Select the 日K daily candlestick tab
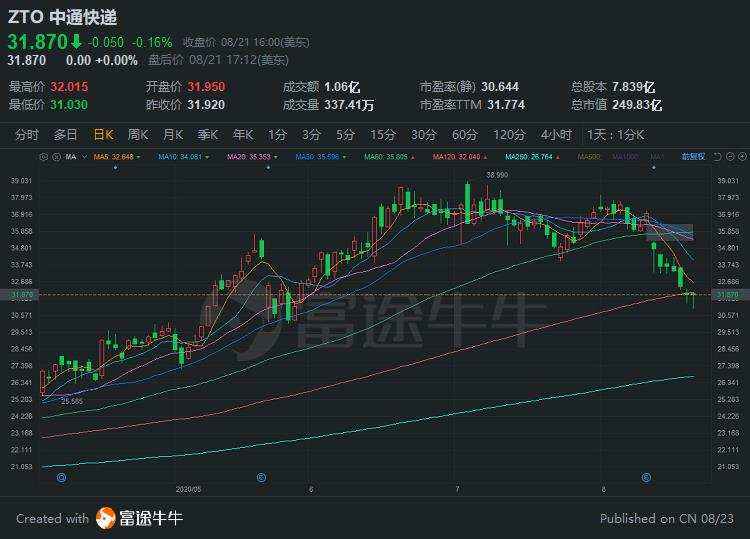This screenshot has width=750, height=539. click(x=103, y=135)
